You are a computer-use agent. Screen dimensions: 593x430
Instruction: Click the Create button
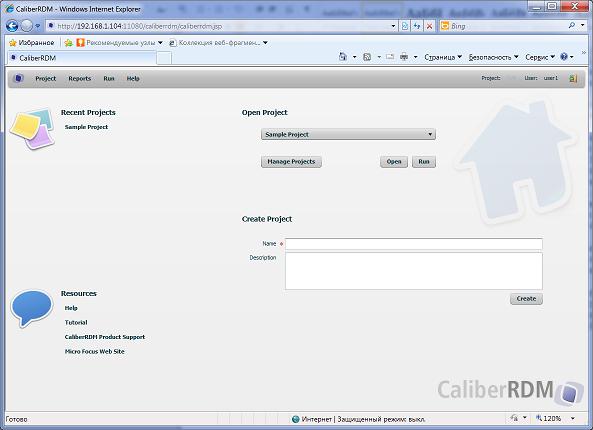tap(526, 298)
